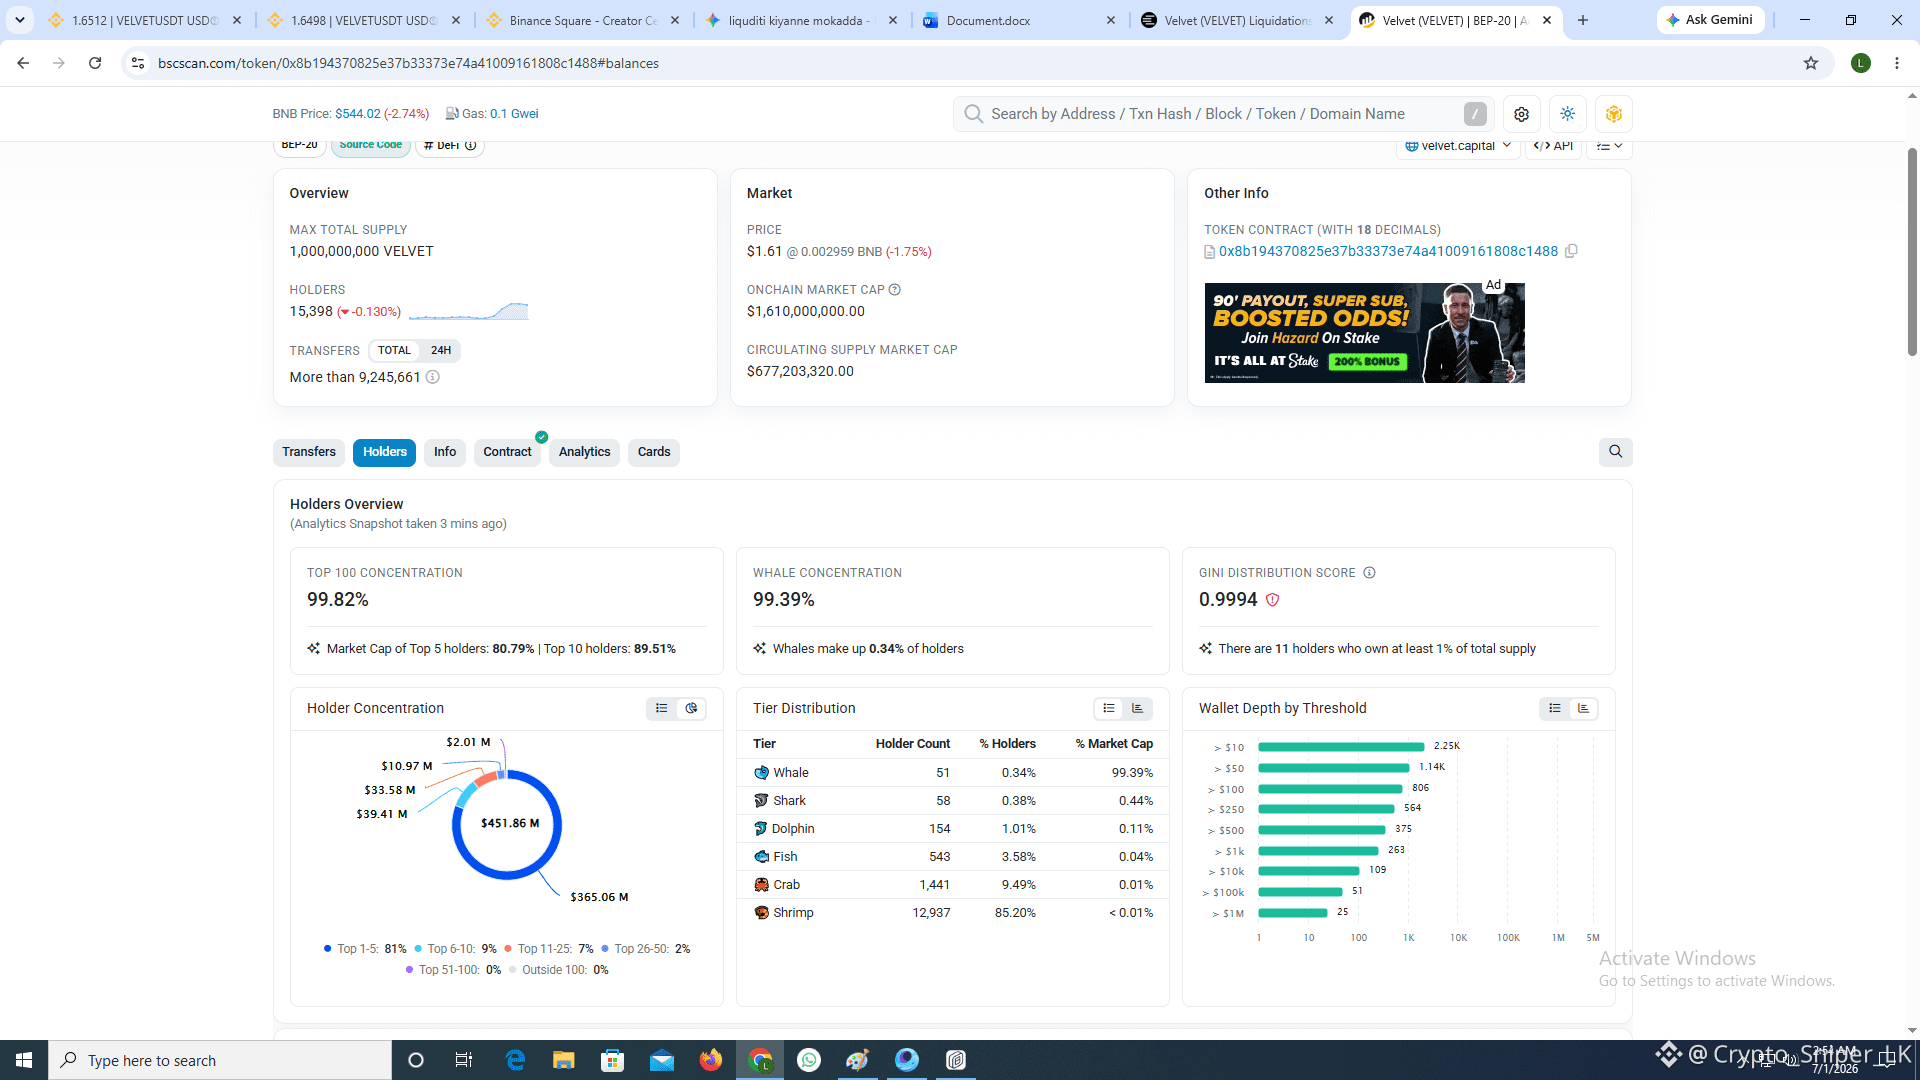Open Task View on taskbar
Screen dimensions: 1920x1080
(x=464, y=1060)
